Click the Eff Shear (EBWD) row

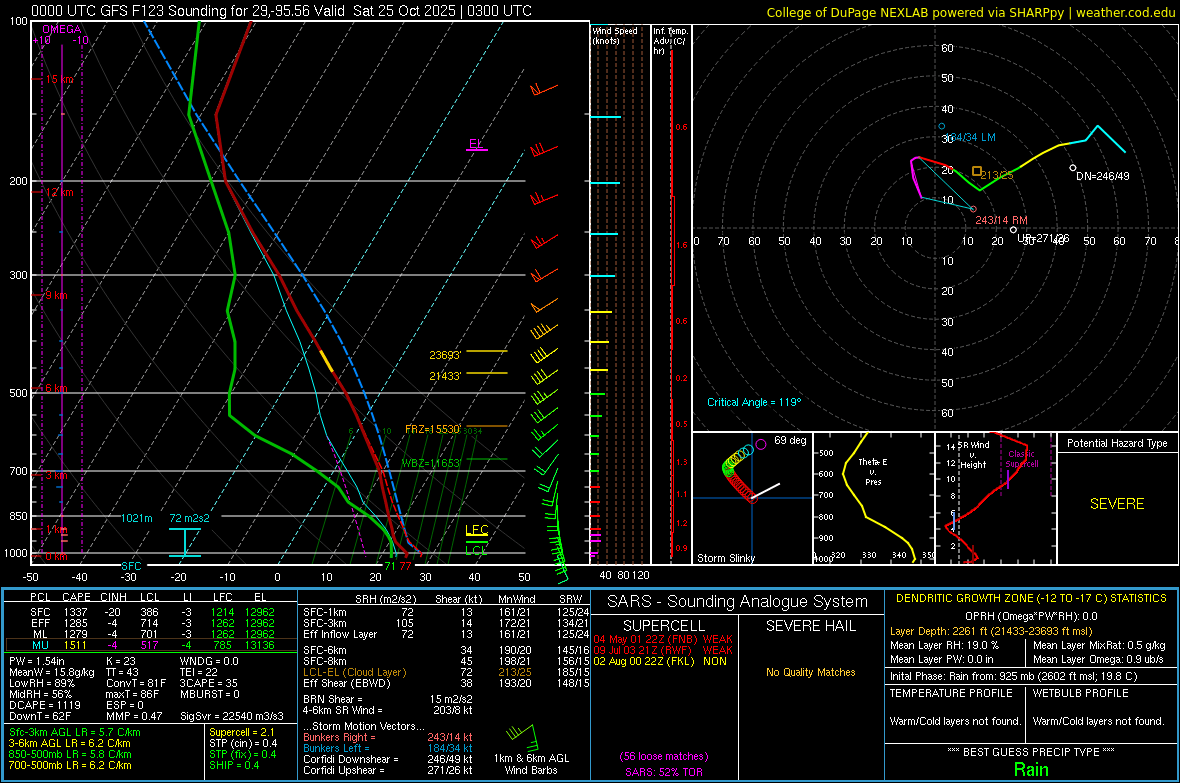pos(446,684)
